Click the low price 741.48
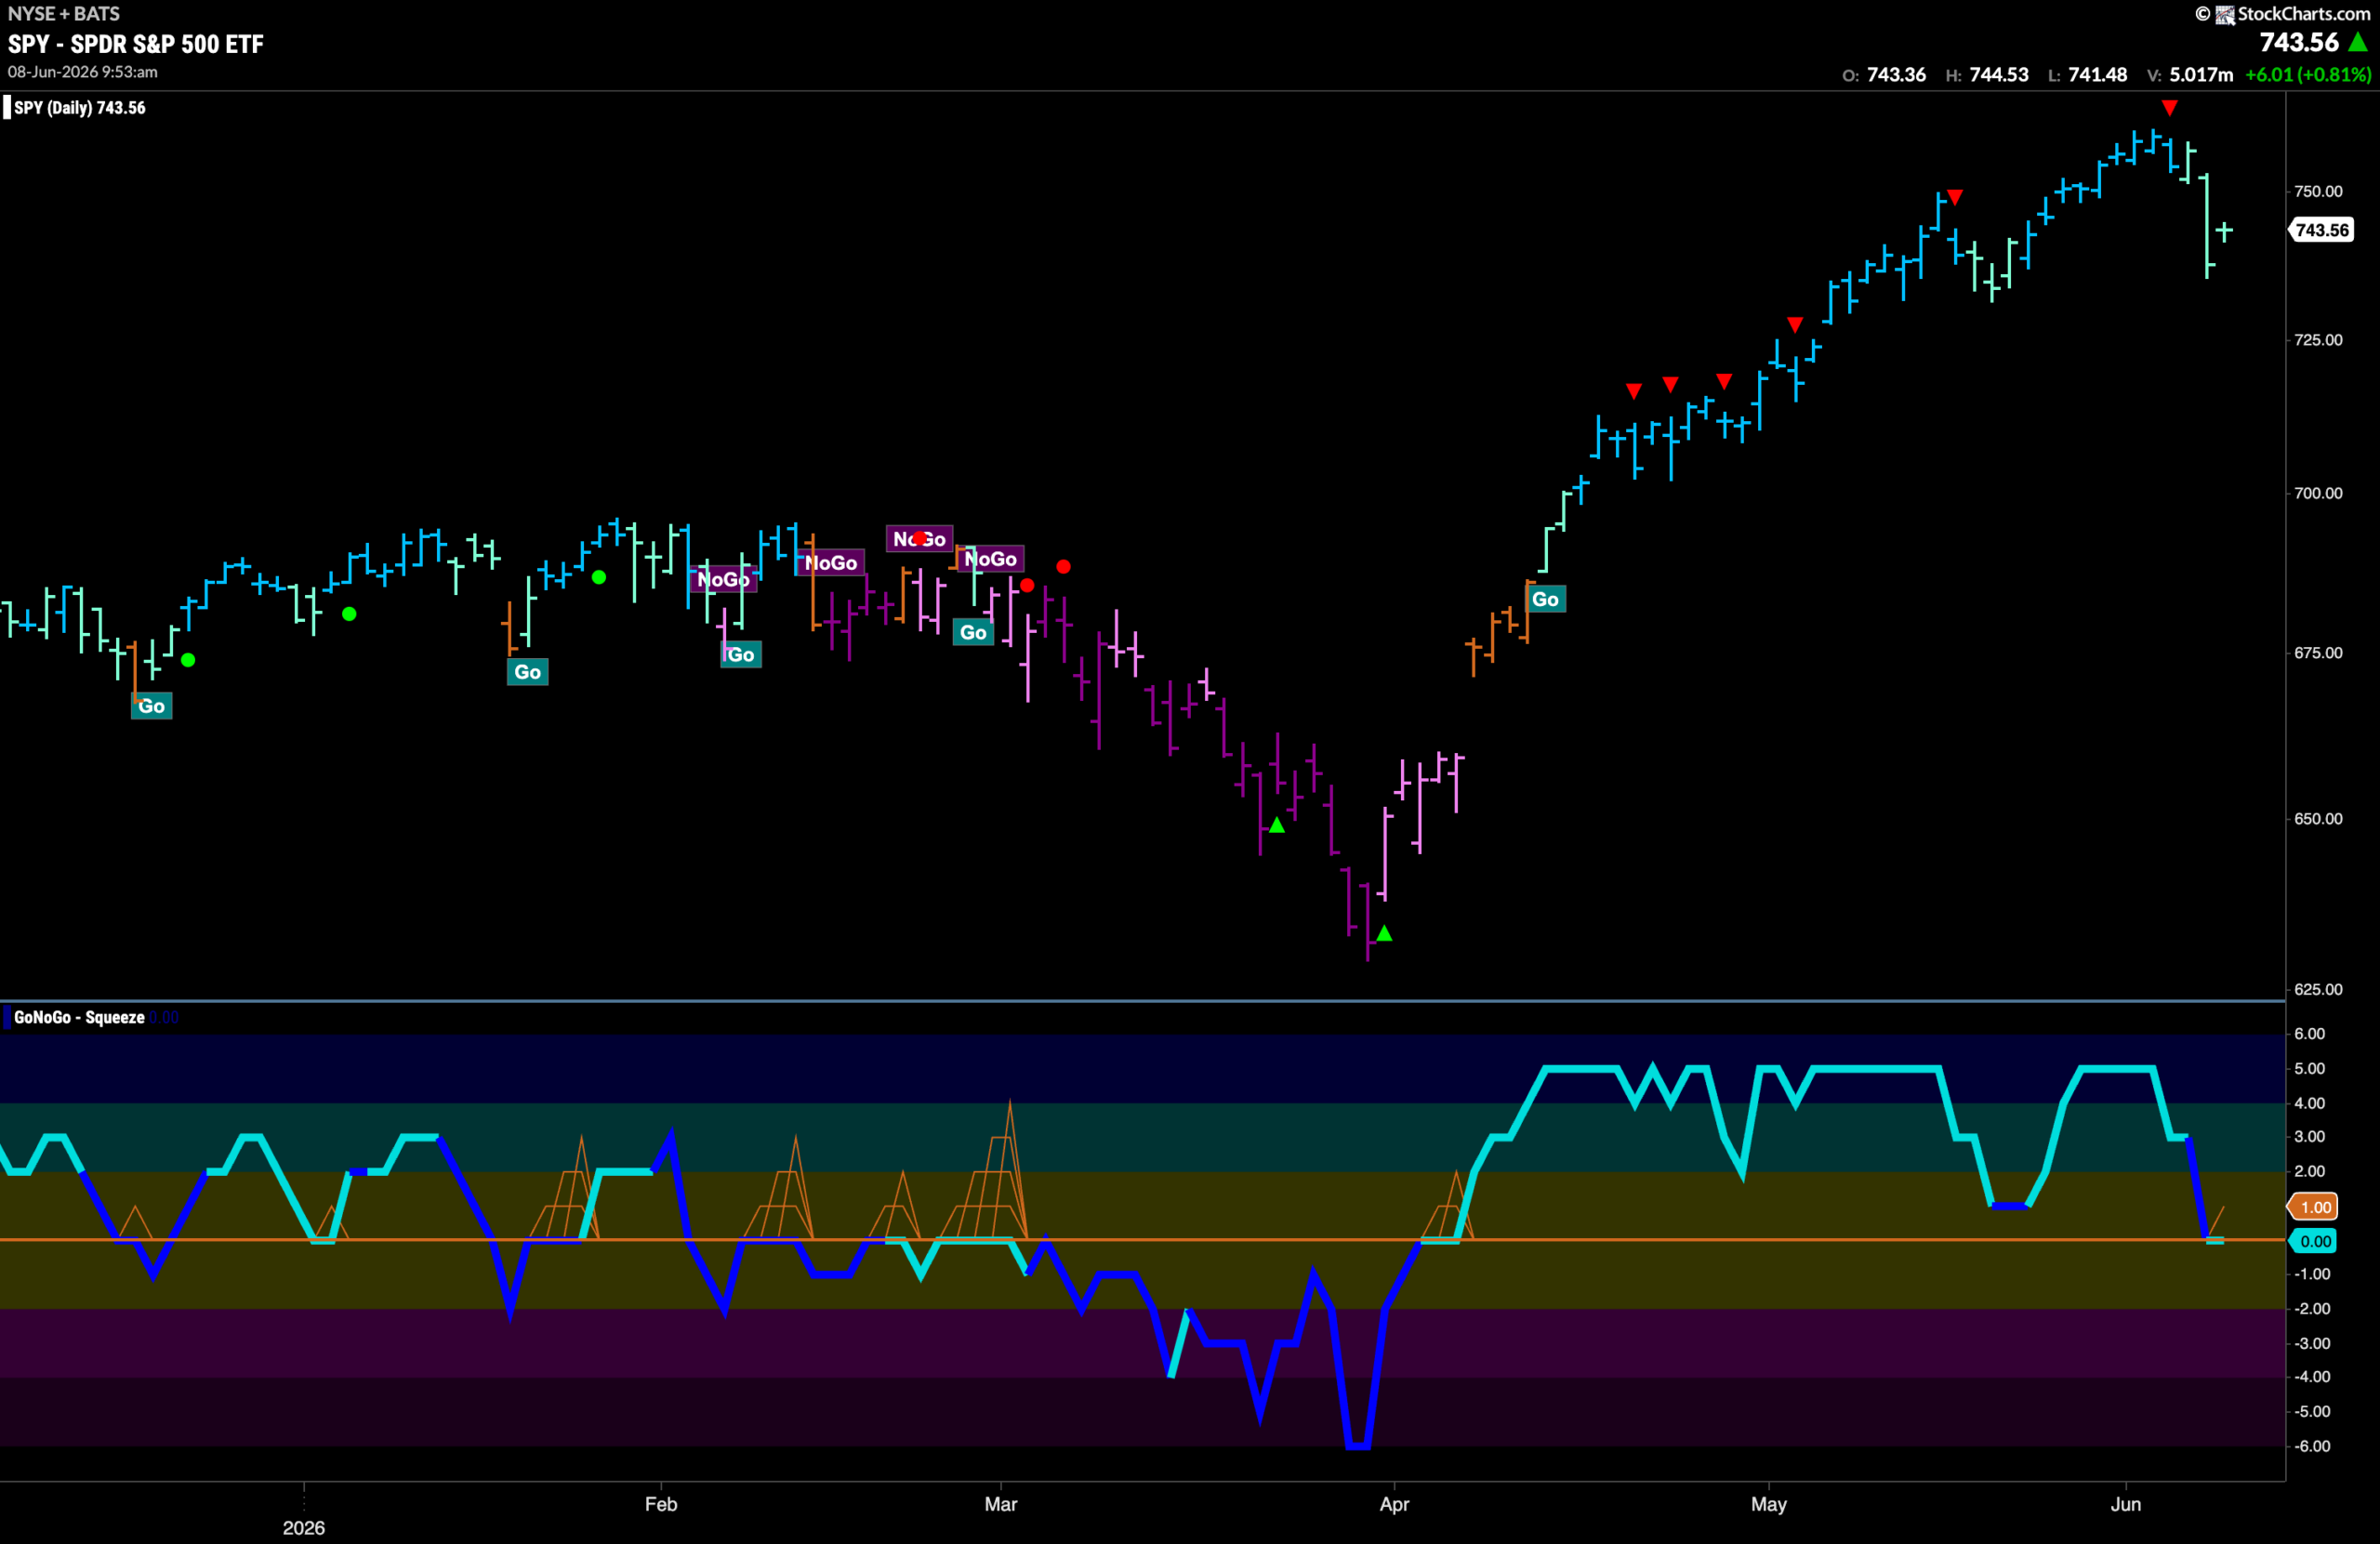 pos(2098,75)
